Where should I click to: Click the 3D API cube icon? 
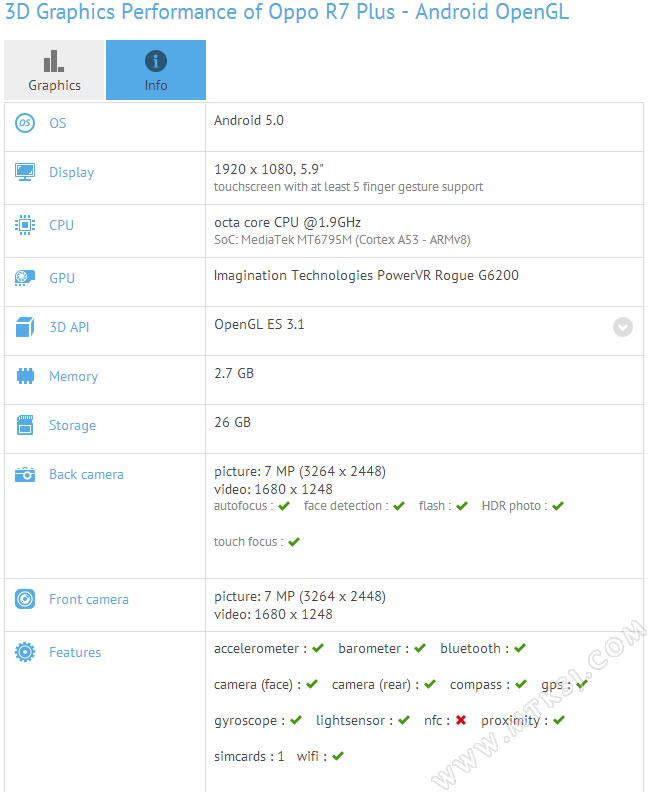[25, 327]
